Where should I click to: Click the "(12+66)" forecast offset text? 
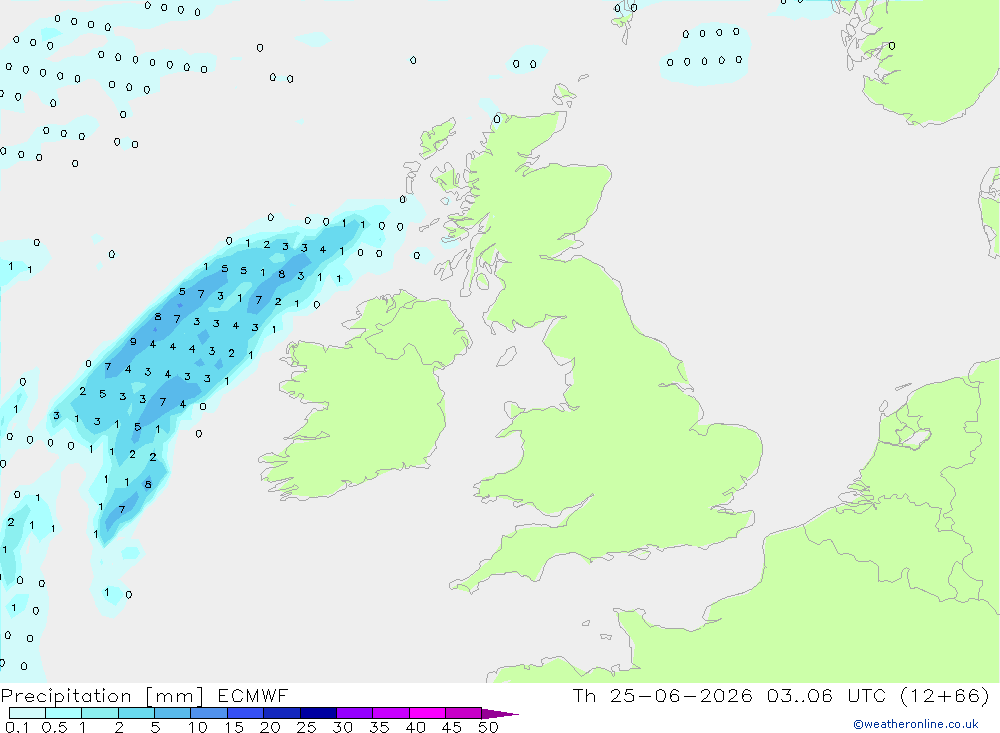(945, 695)
